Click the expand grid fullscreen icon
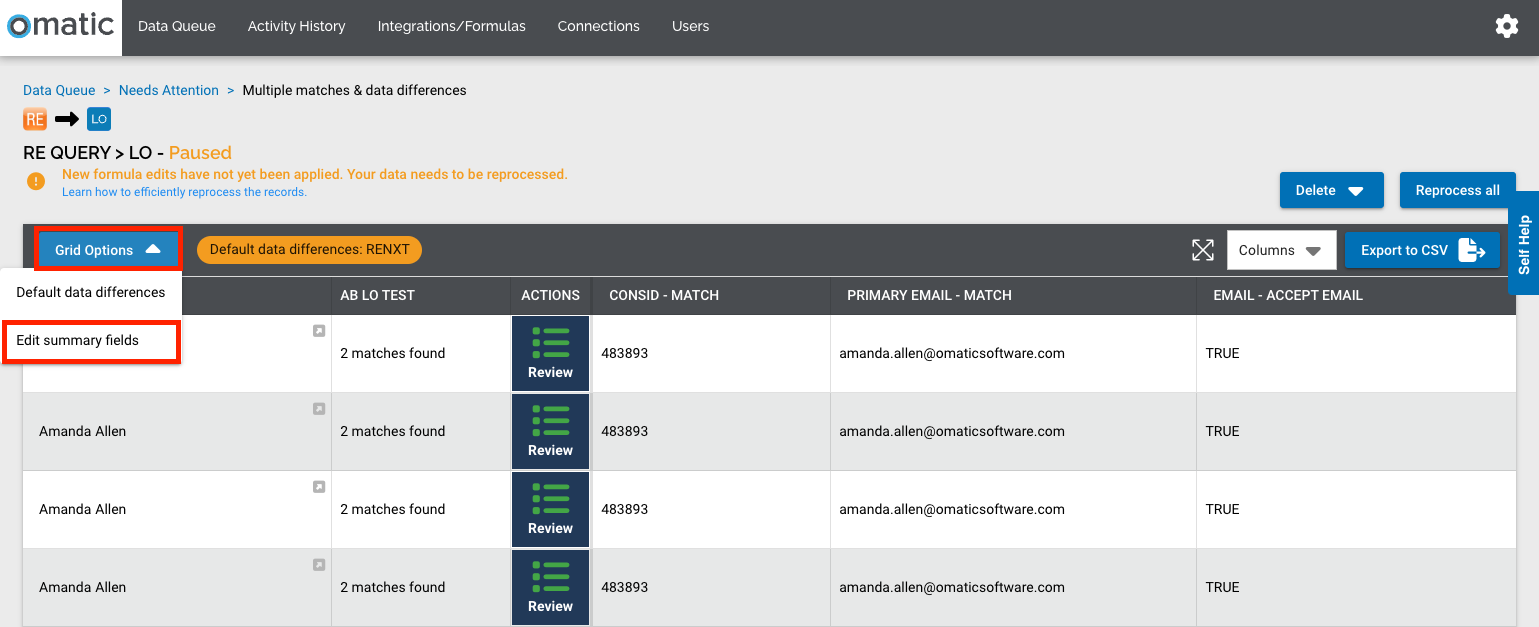The height and width of the screenshot is (627, 1539). [x=1203, y=250]
